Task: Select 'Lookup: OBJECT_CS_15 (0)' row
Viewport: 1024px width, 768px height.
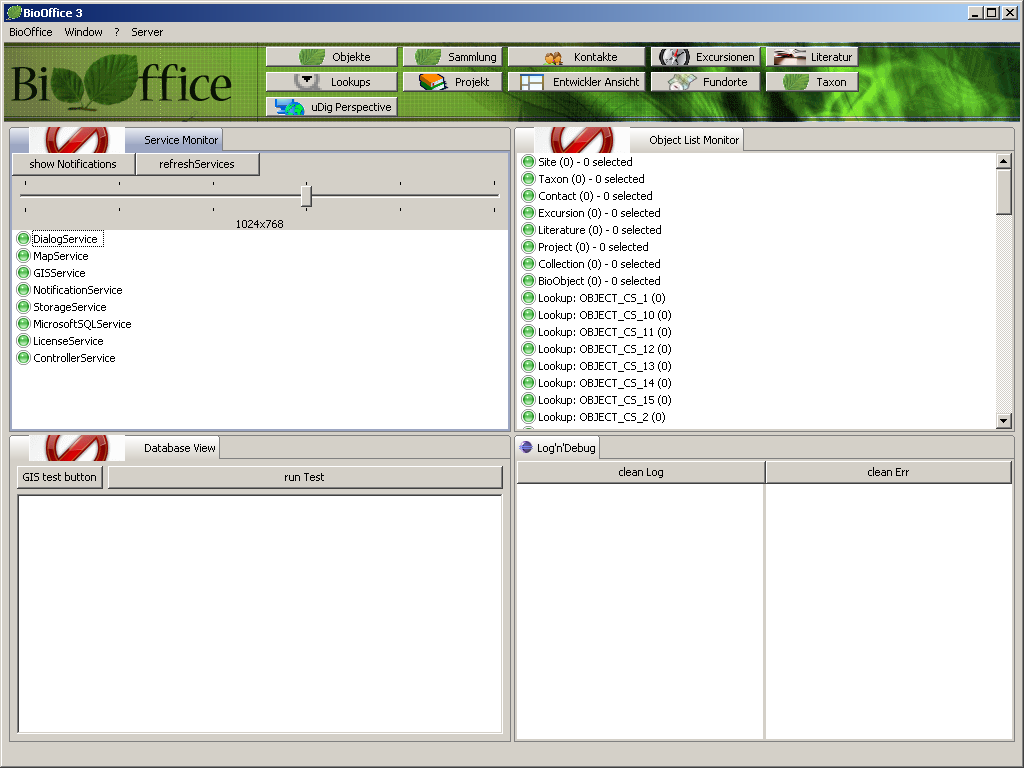Action: coord(605,400)
